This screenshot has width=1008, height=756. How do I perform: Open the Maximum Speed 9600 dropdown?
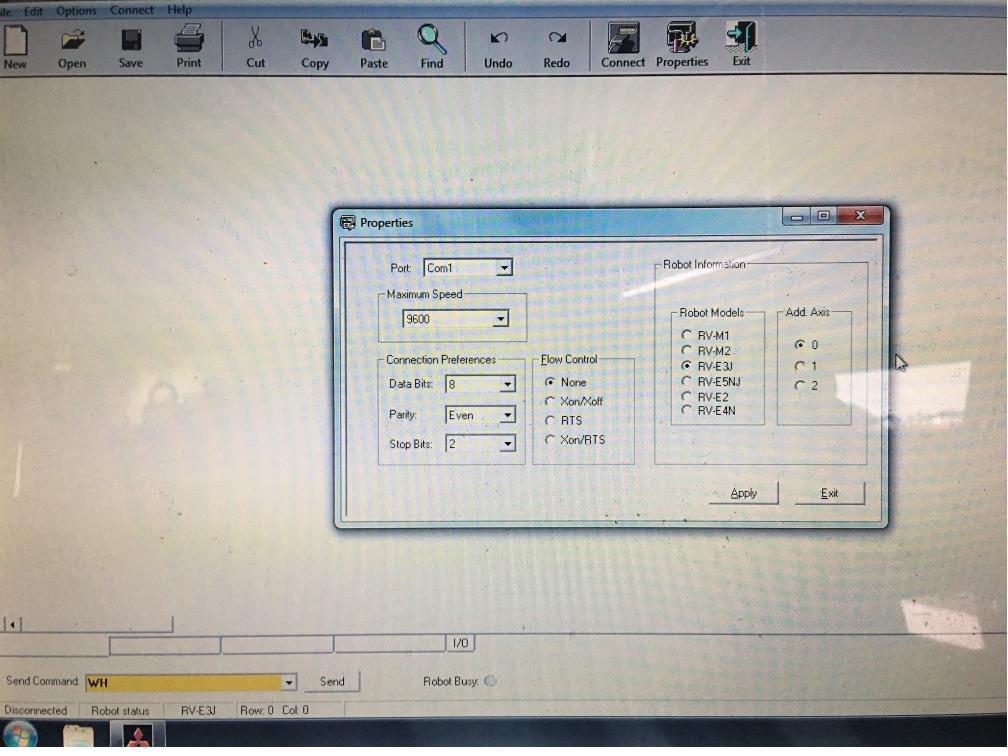click(x=500, y=319)
